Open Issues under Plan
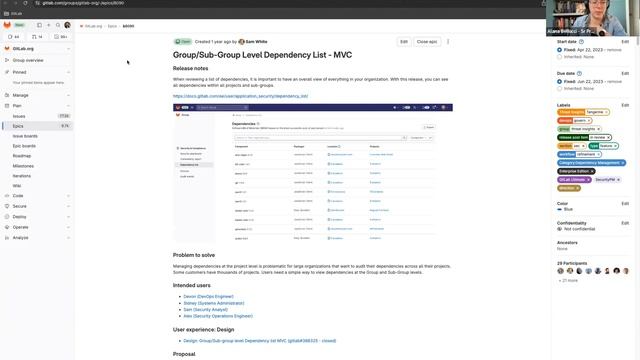The image size is (640, 360). (x=37, y=116)
